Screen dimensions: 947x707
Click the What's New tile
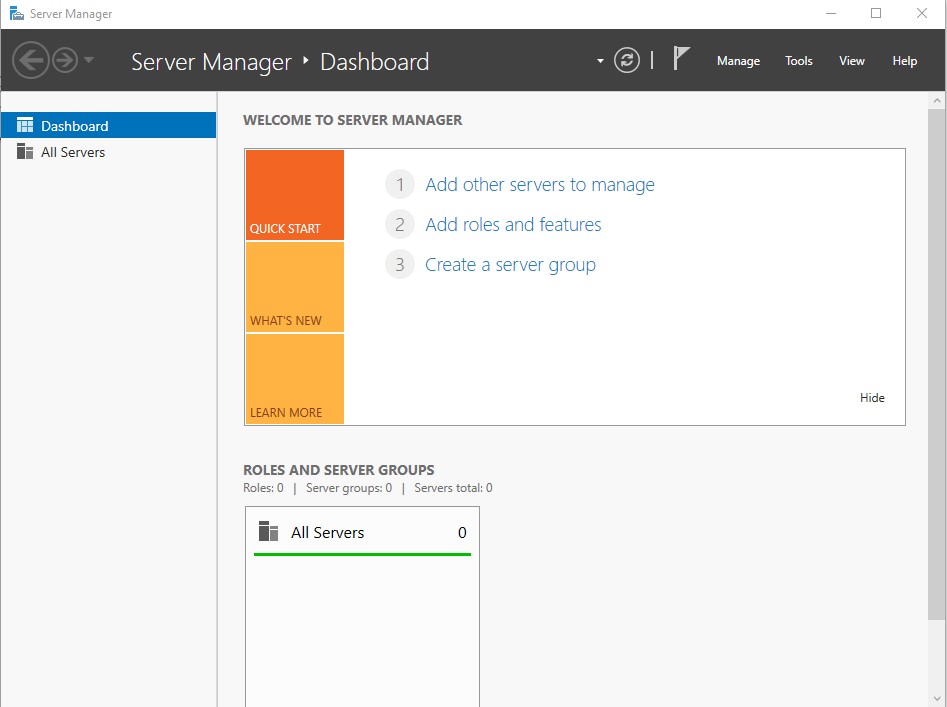[x=295, y=287]
